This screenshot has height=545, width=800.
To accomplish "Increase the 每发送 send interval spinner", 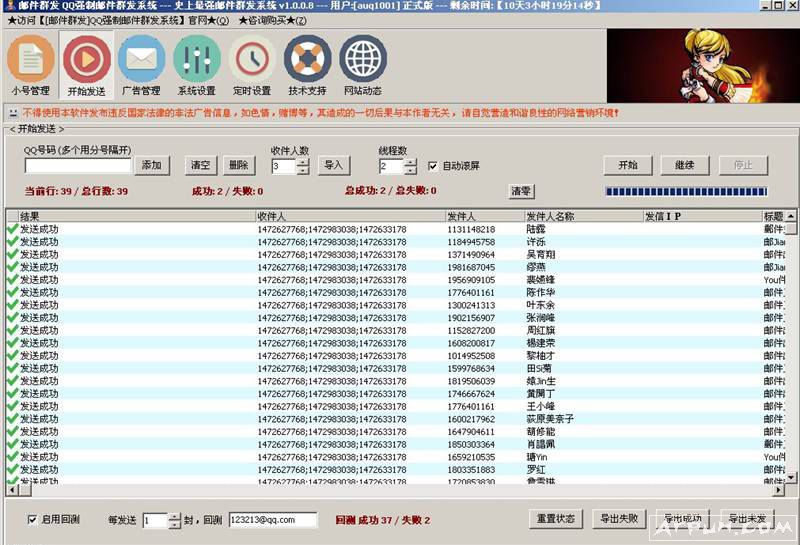I will coord(174,516).
